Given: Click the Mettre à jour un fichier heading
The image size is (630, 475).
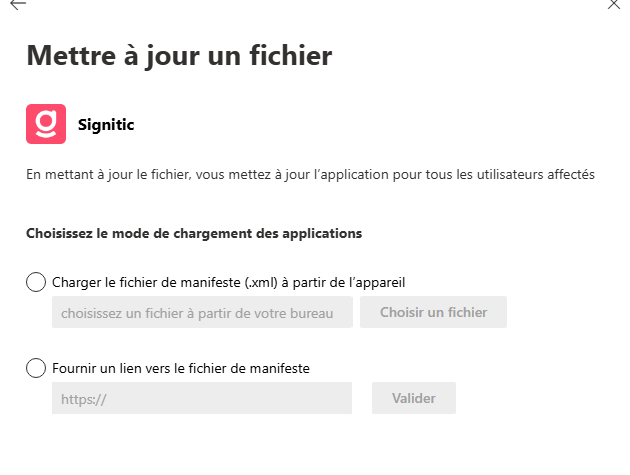Looking at the screenshot, I should (179, 55).
